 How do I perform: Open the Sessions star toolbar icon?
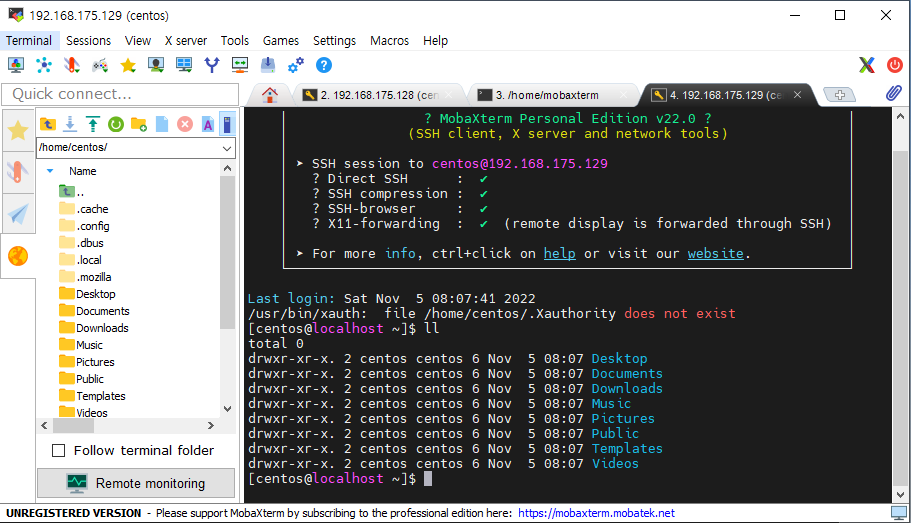(128, 65)
